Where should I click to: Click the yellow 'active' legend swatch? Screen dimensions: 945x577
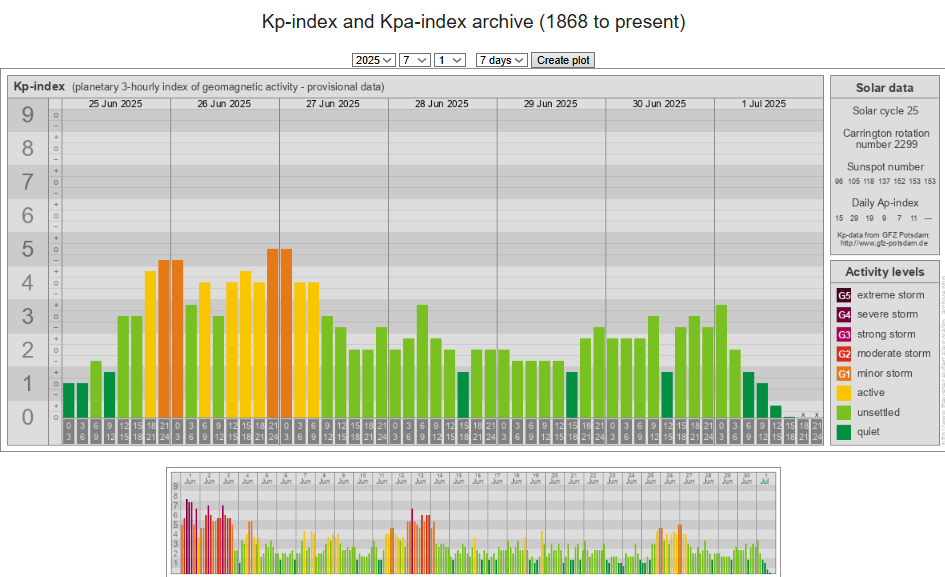pyautogui.click(x=844, y=393)
